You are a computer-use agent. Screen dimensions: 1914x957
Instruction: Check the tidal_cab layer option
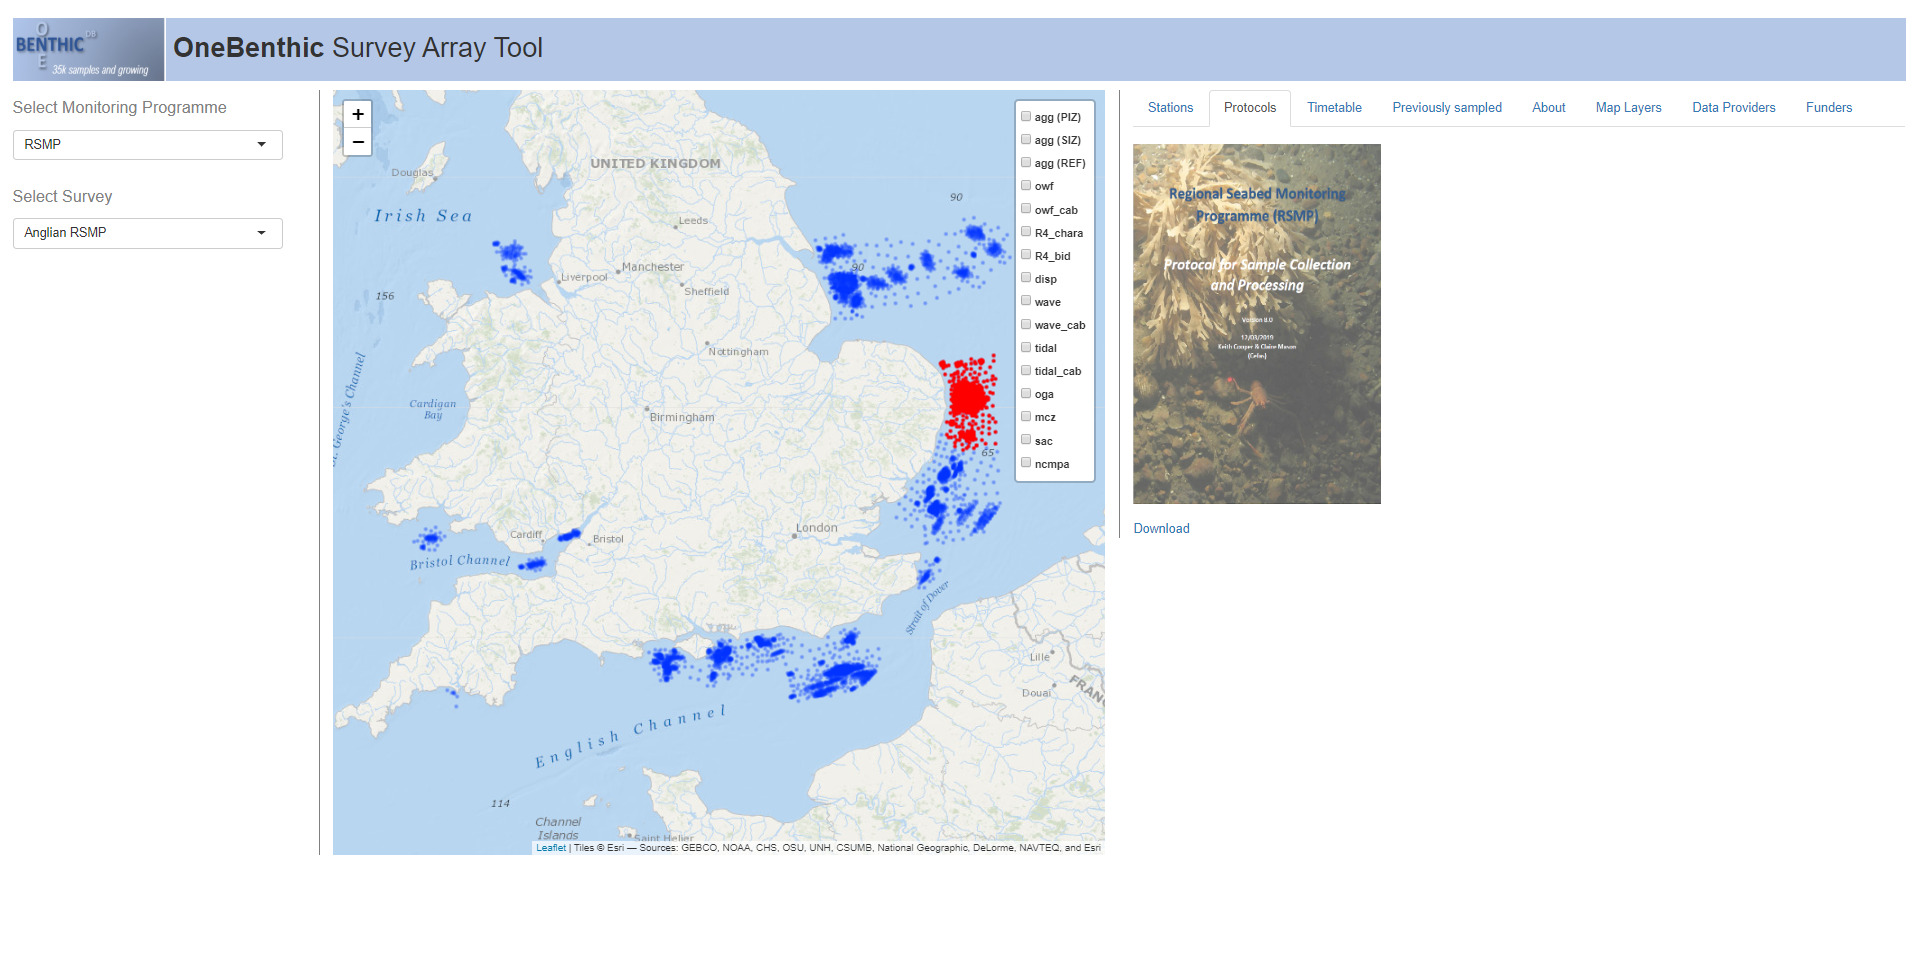[x=1026, y=371]
